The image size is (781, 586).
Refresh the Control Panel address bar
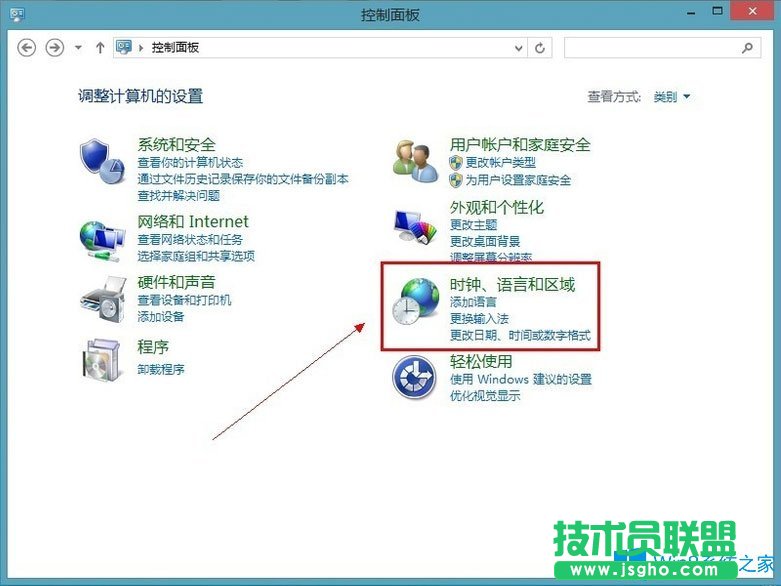540,48
